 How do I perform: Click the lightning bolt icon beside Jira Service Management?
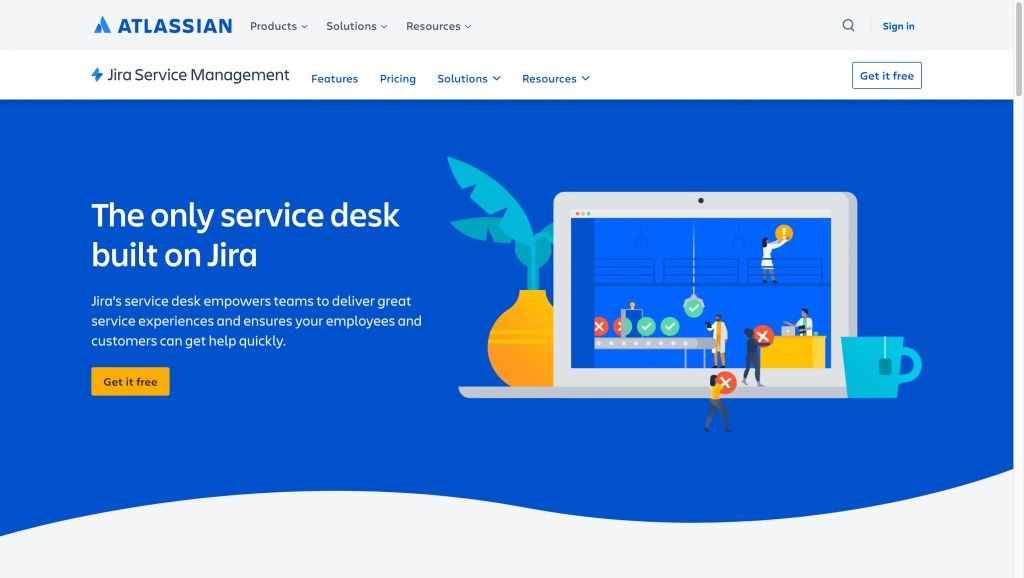(96, 74)
